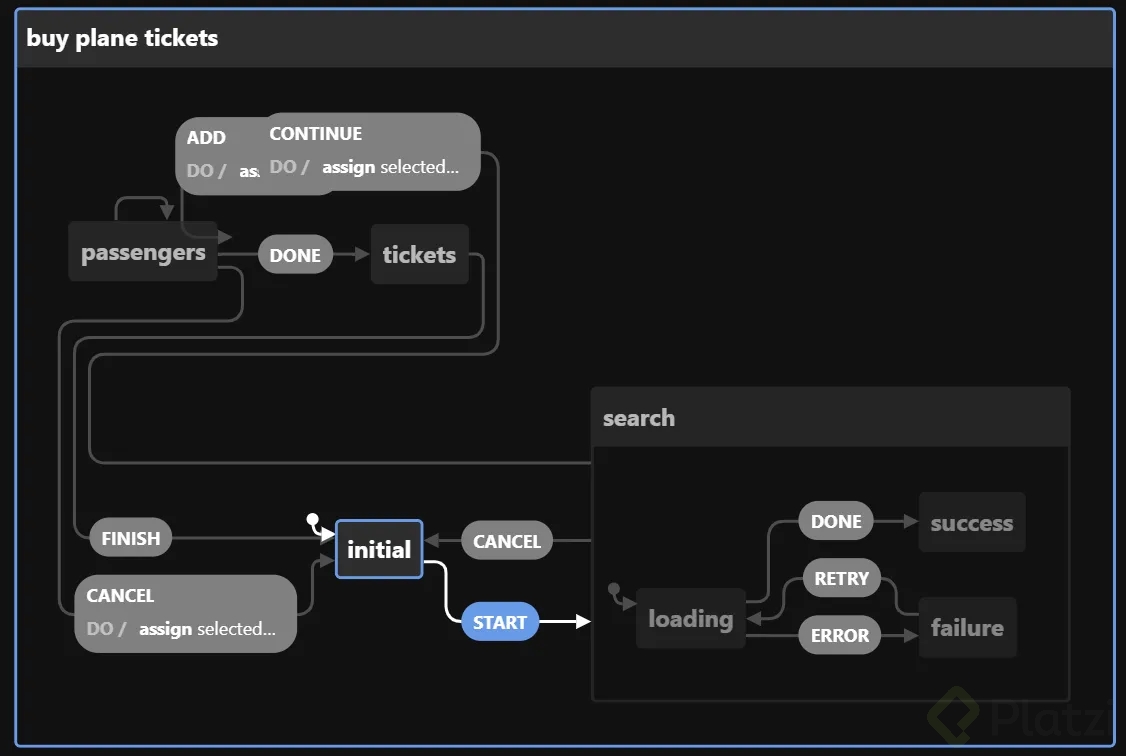Click the RETRY event label
This screenshot has height=756, width=1126.
click(842, 578)
